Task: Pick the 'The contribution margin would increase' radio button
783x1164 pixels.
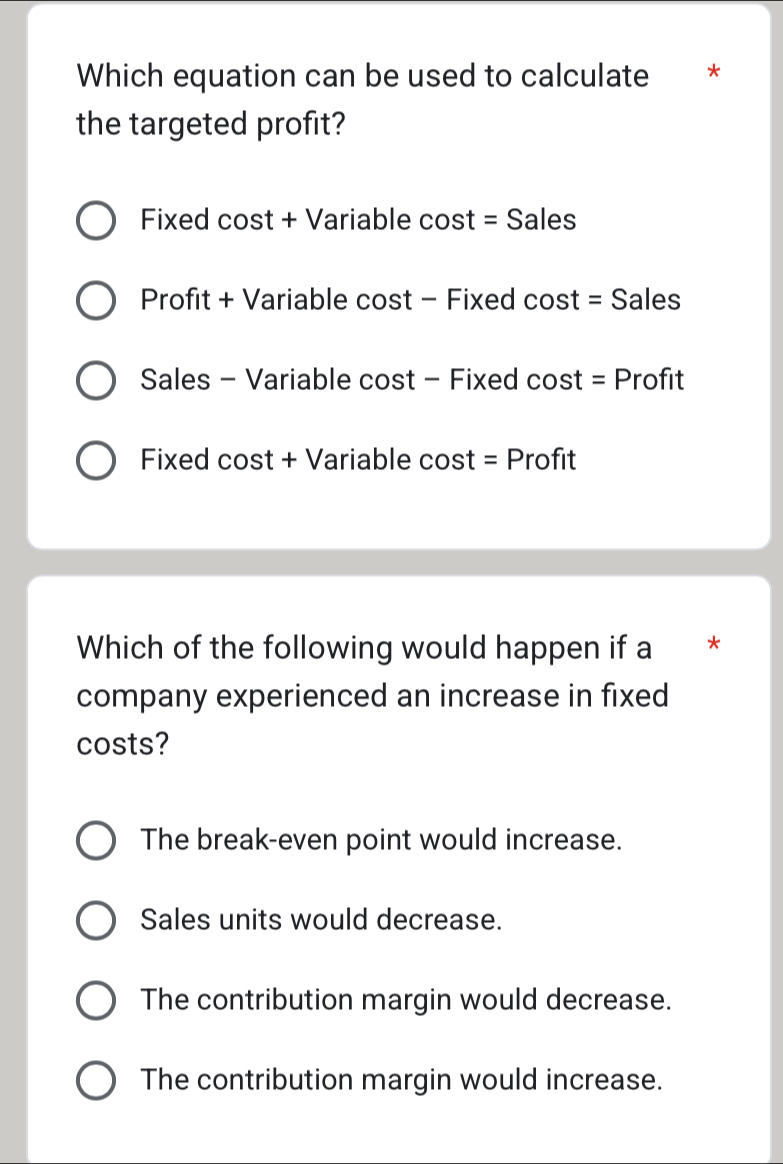Action: [x=96, y=1081]
